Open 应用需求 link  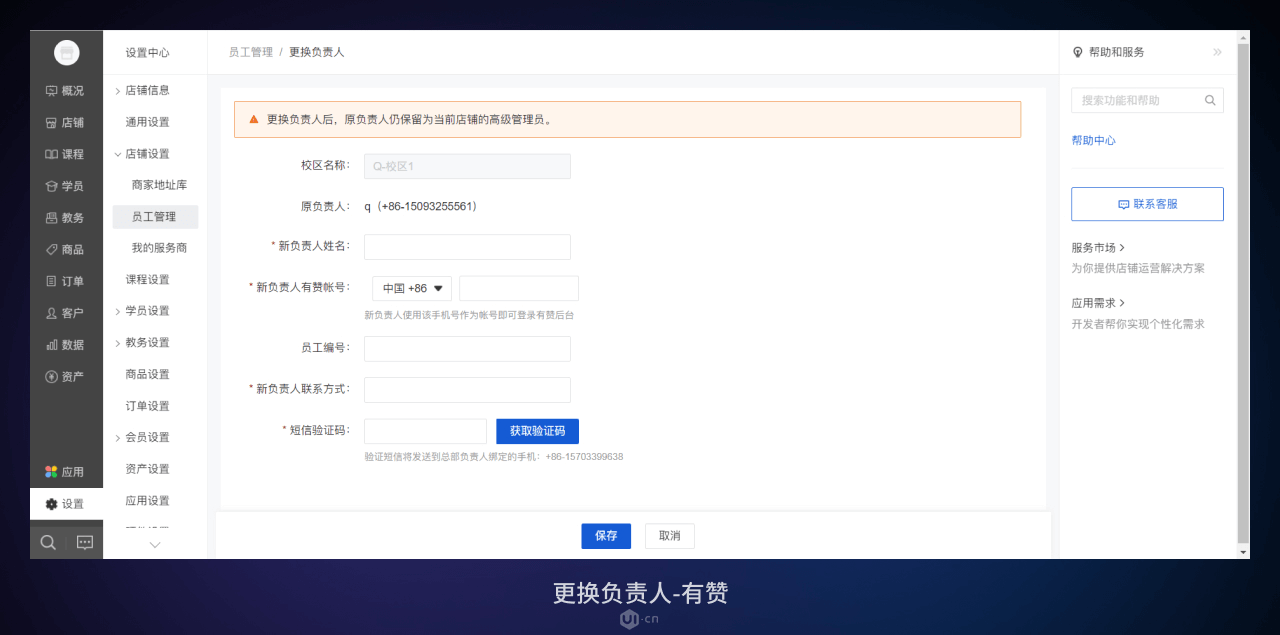pos(1098,303)
